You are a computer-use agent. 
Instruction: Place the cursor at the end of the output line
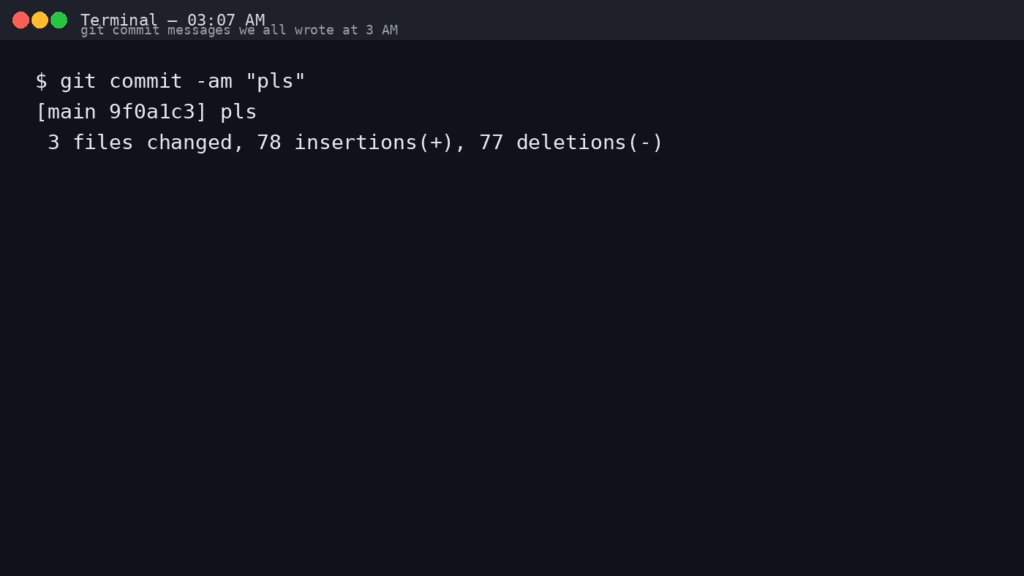pyautogui.click(x=668, y=142)
